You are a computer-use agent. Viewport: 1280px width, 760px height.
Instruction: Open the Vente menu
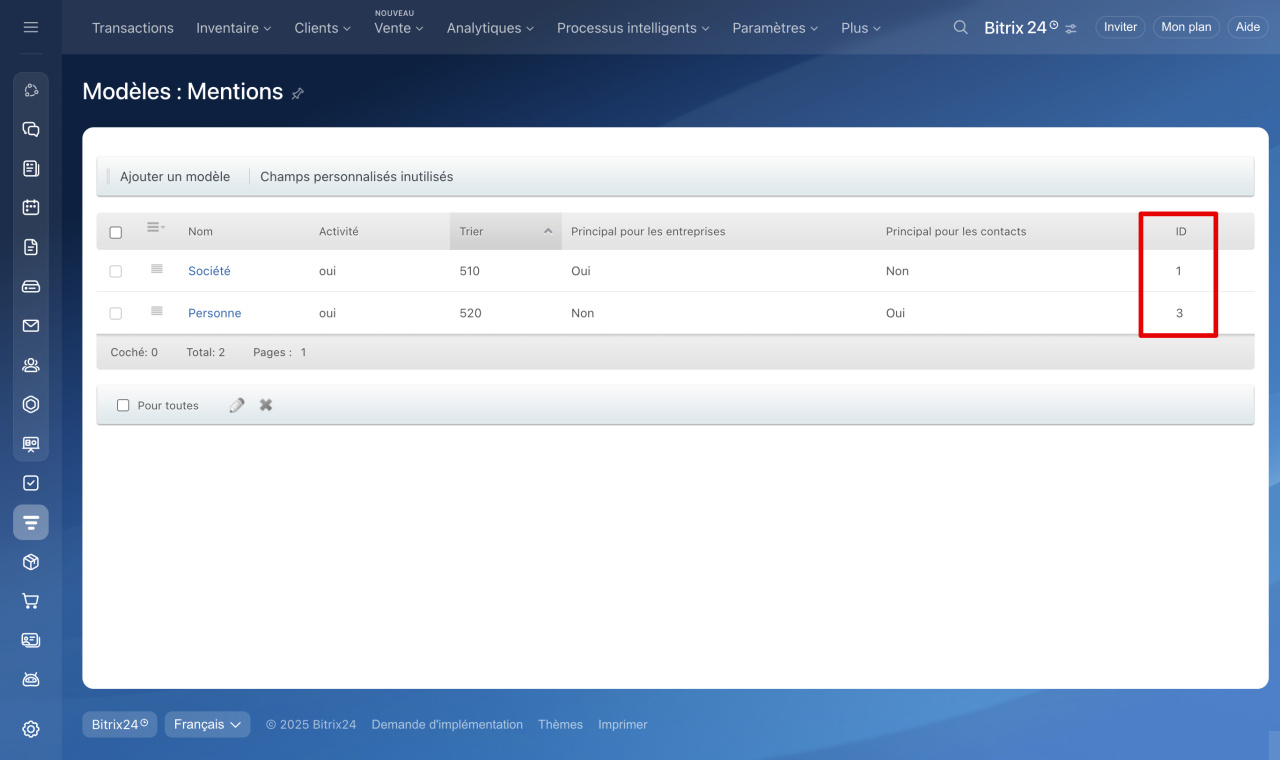(x=399, y=28)
